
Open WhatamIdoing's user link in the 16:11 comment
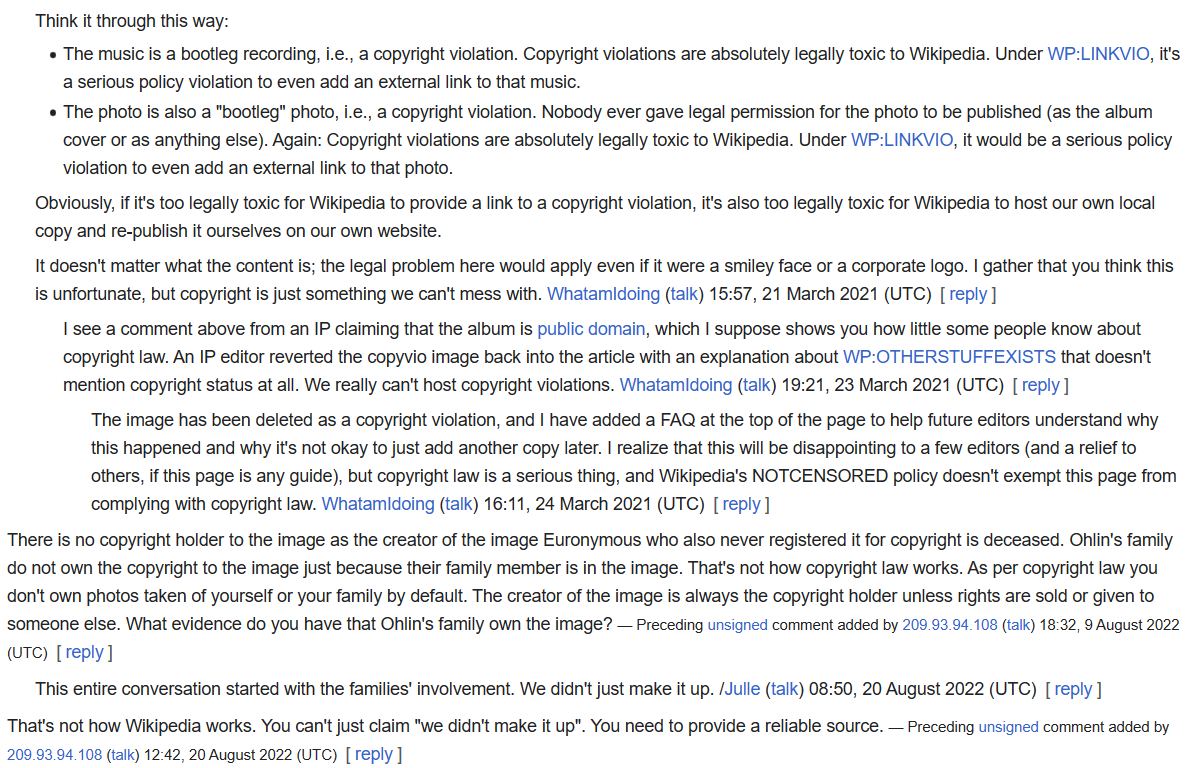(x=378, y=504)
